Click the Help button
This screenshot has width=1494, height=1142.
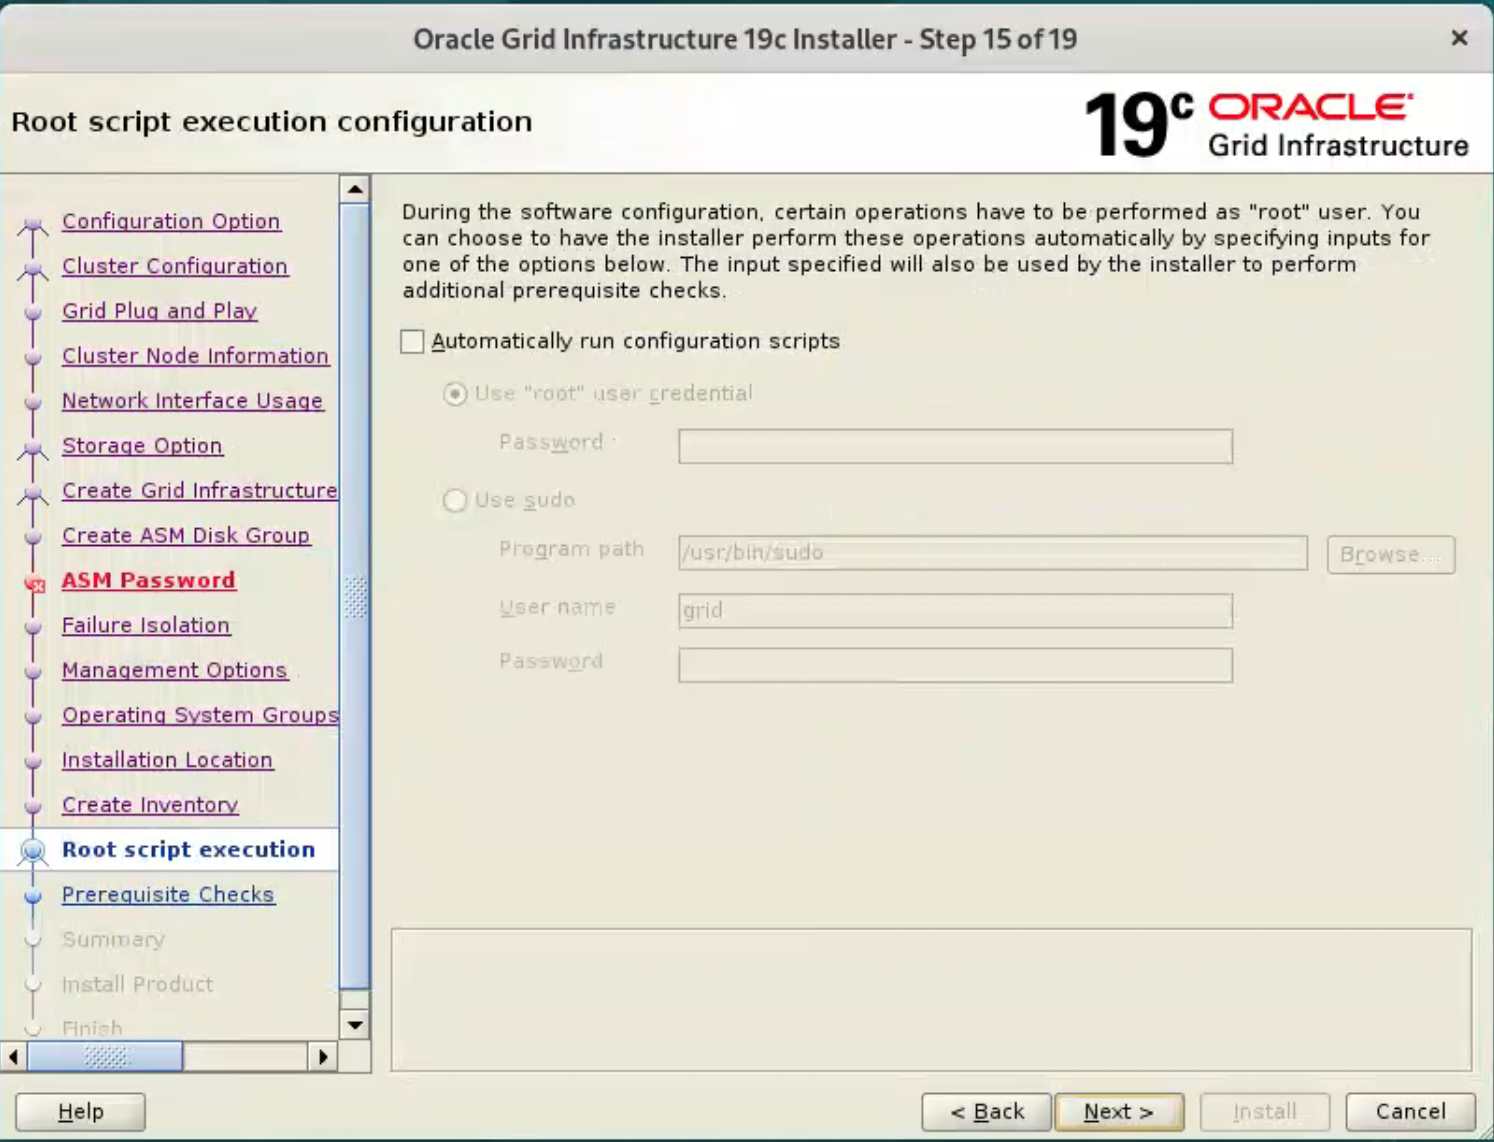click(80, 1111)
